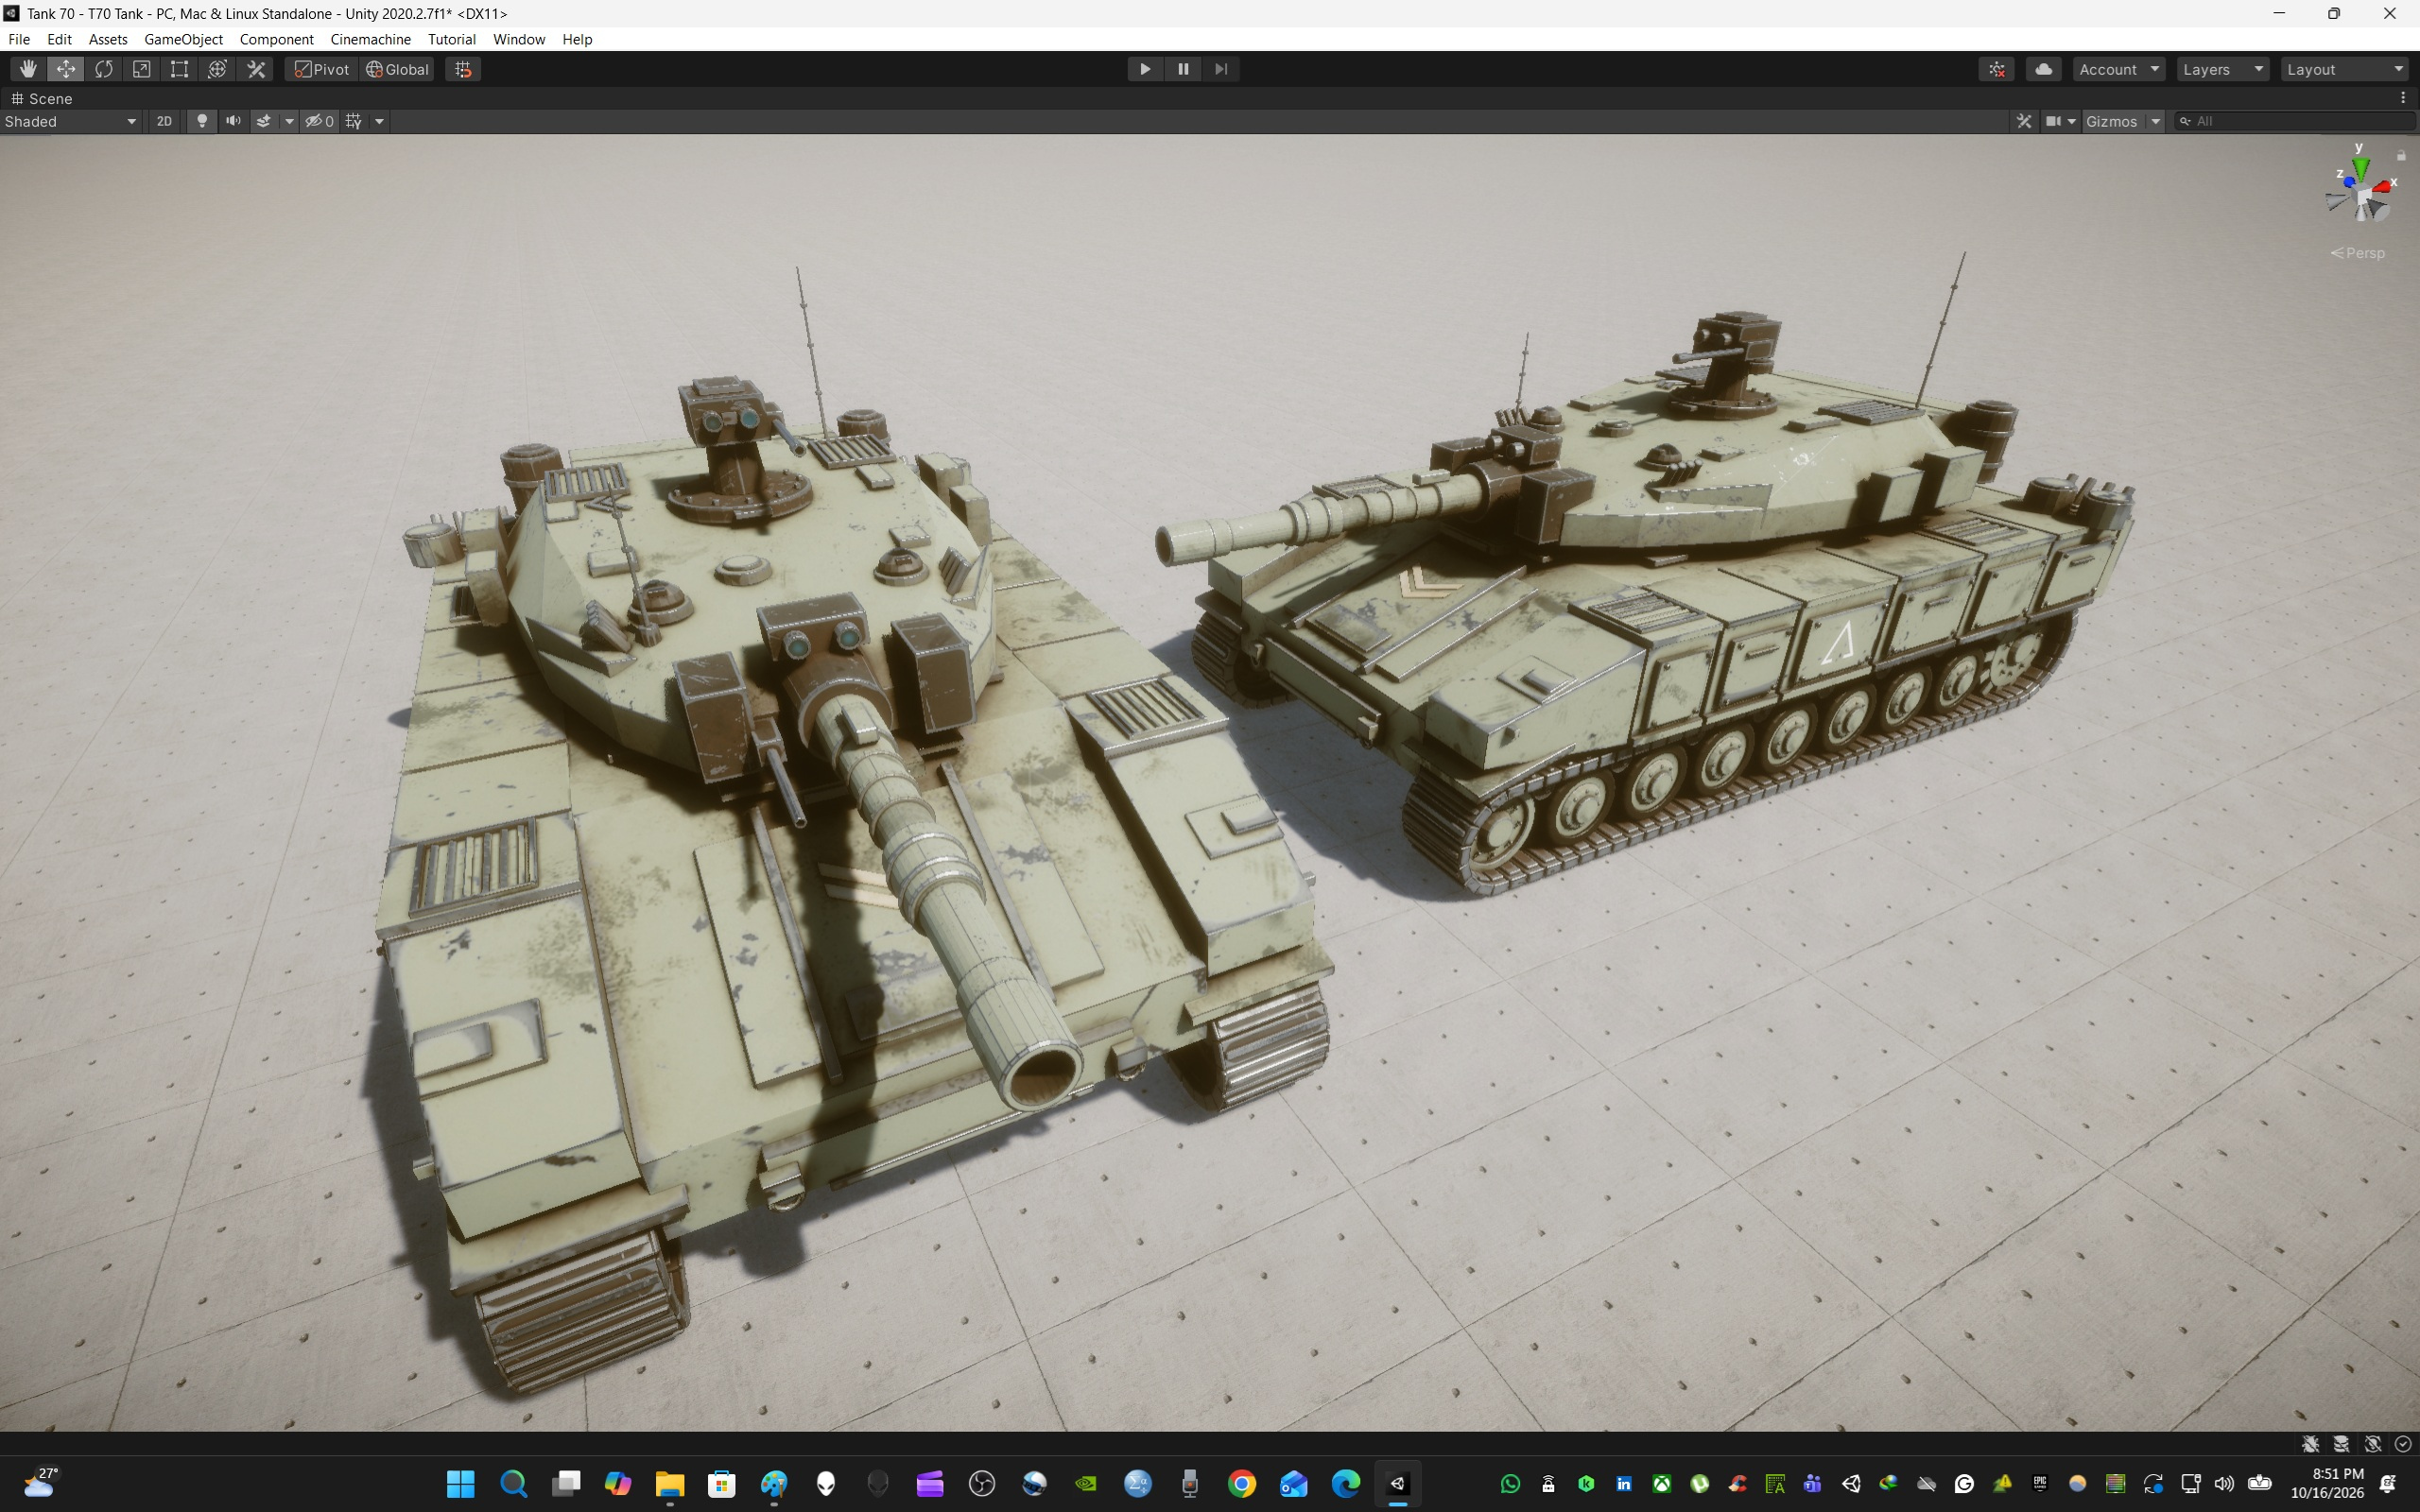Open the GameObject menu
This screenshot has width=2420, height=1512.
(x=183, y=39)
